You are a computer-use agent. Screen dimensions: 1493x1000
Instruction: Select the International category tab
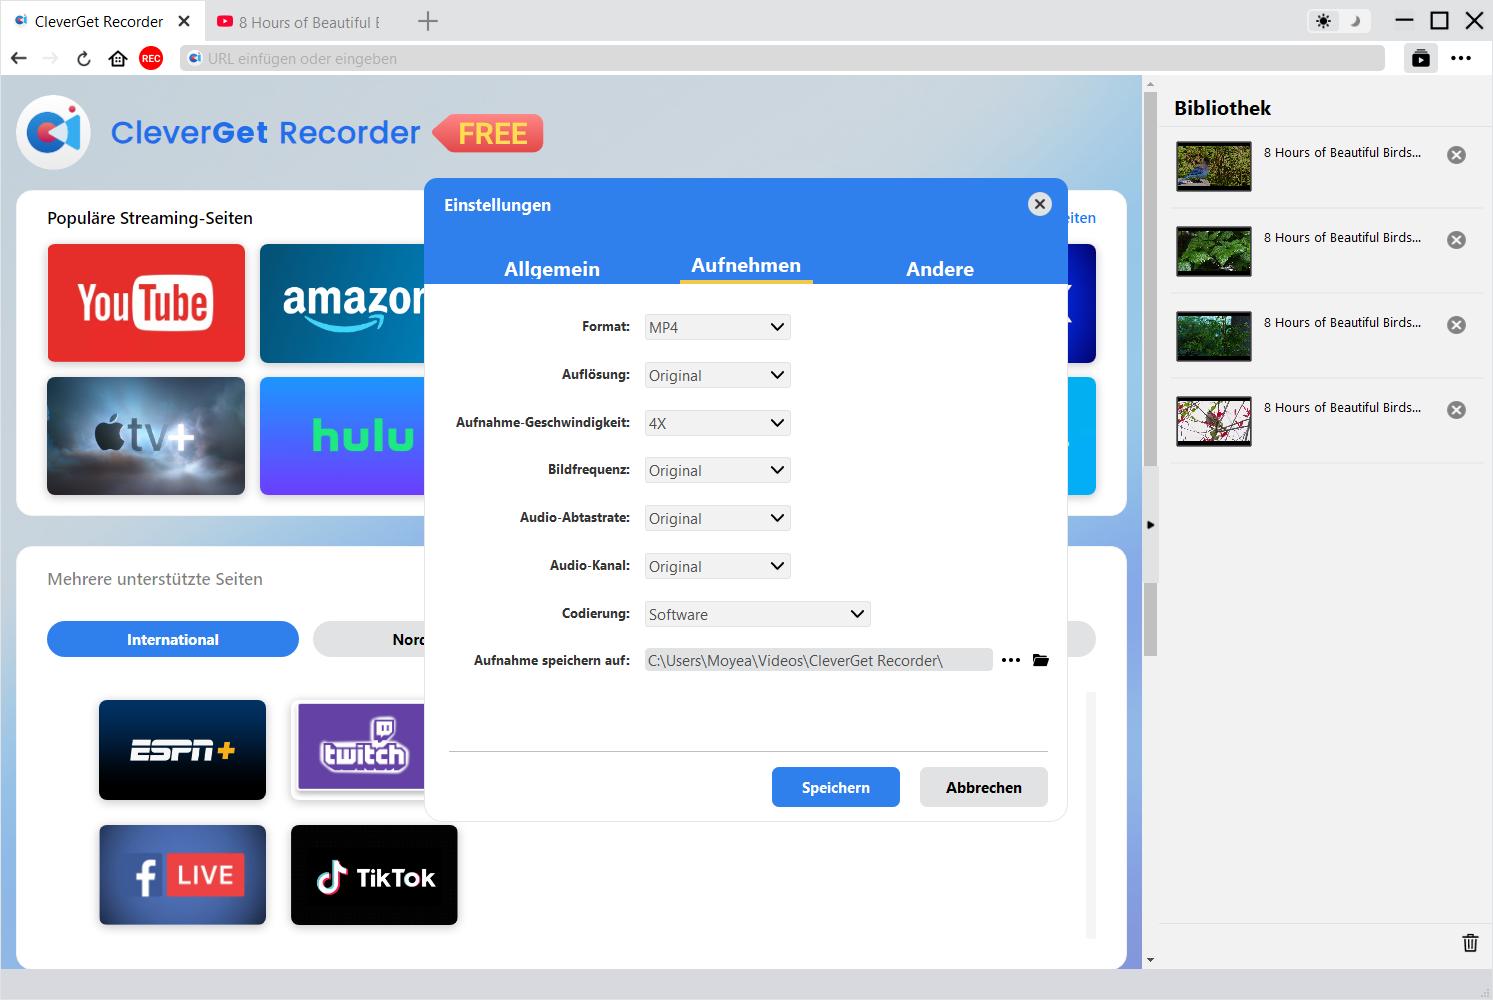(x=173, y=639)
